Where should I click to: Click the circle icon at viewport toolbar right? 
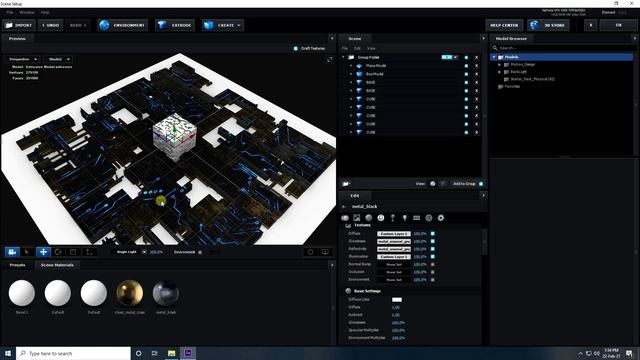pos(311,252)
